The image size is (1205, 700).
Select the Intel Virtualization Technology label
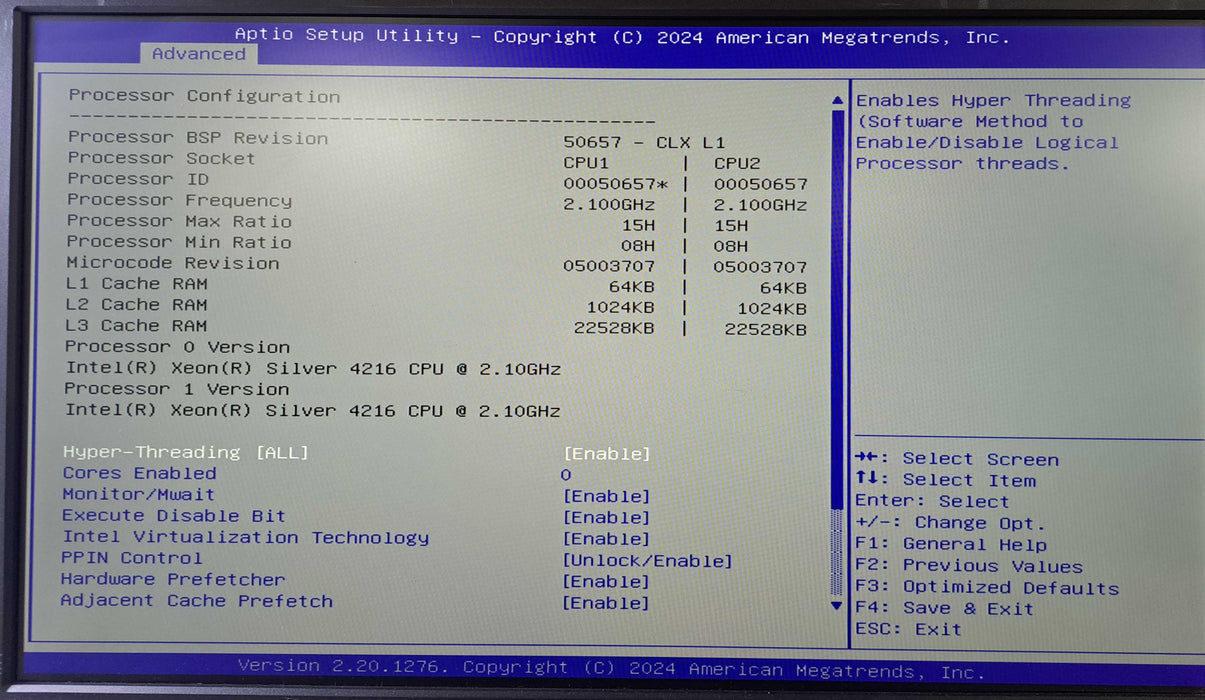pyautogui.click(x=245, y=538)
